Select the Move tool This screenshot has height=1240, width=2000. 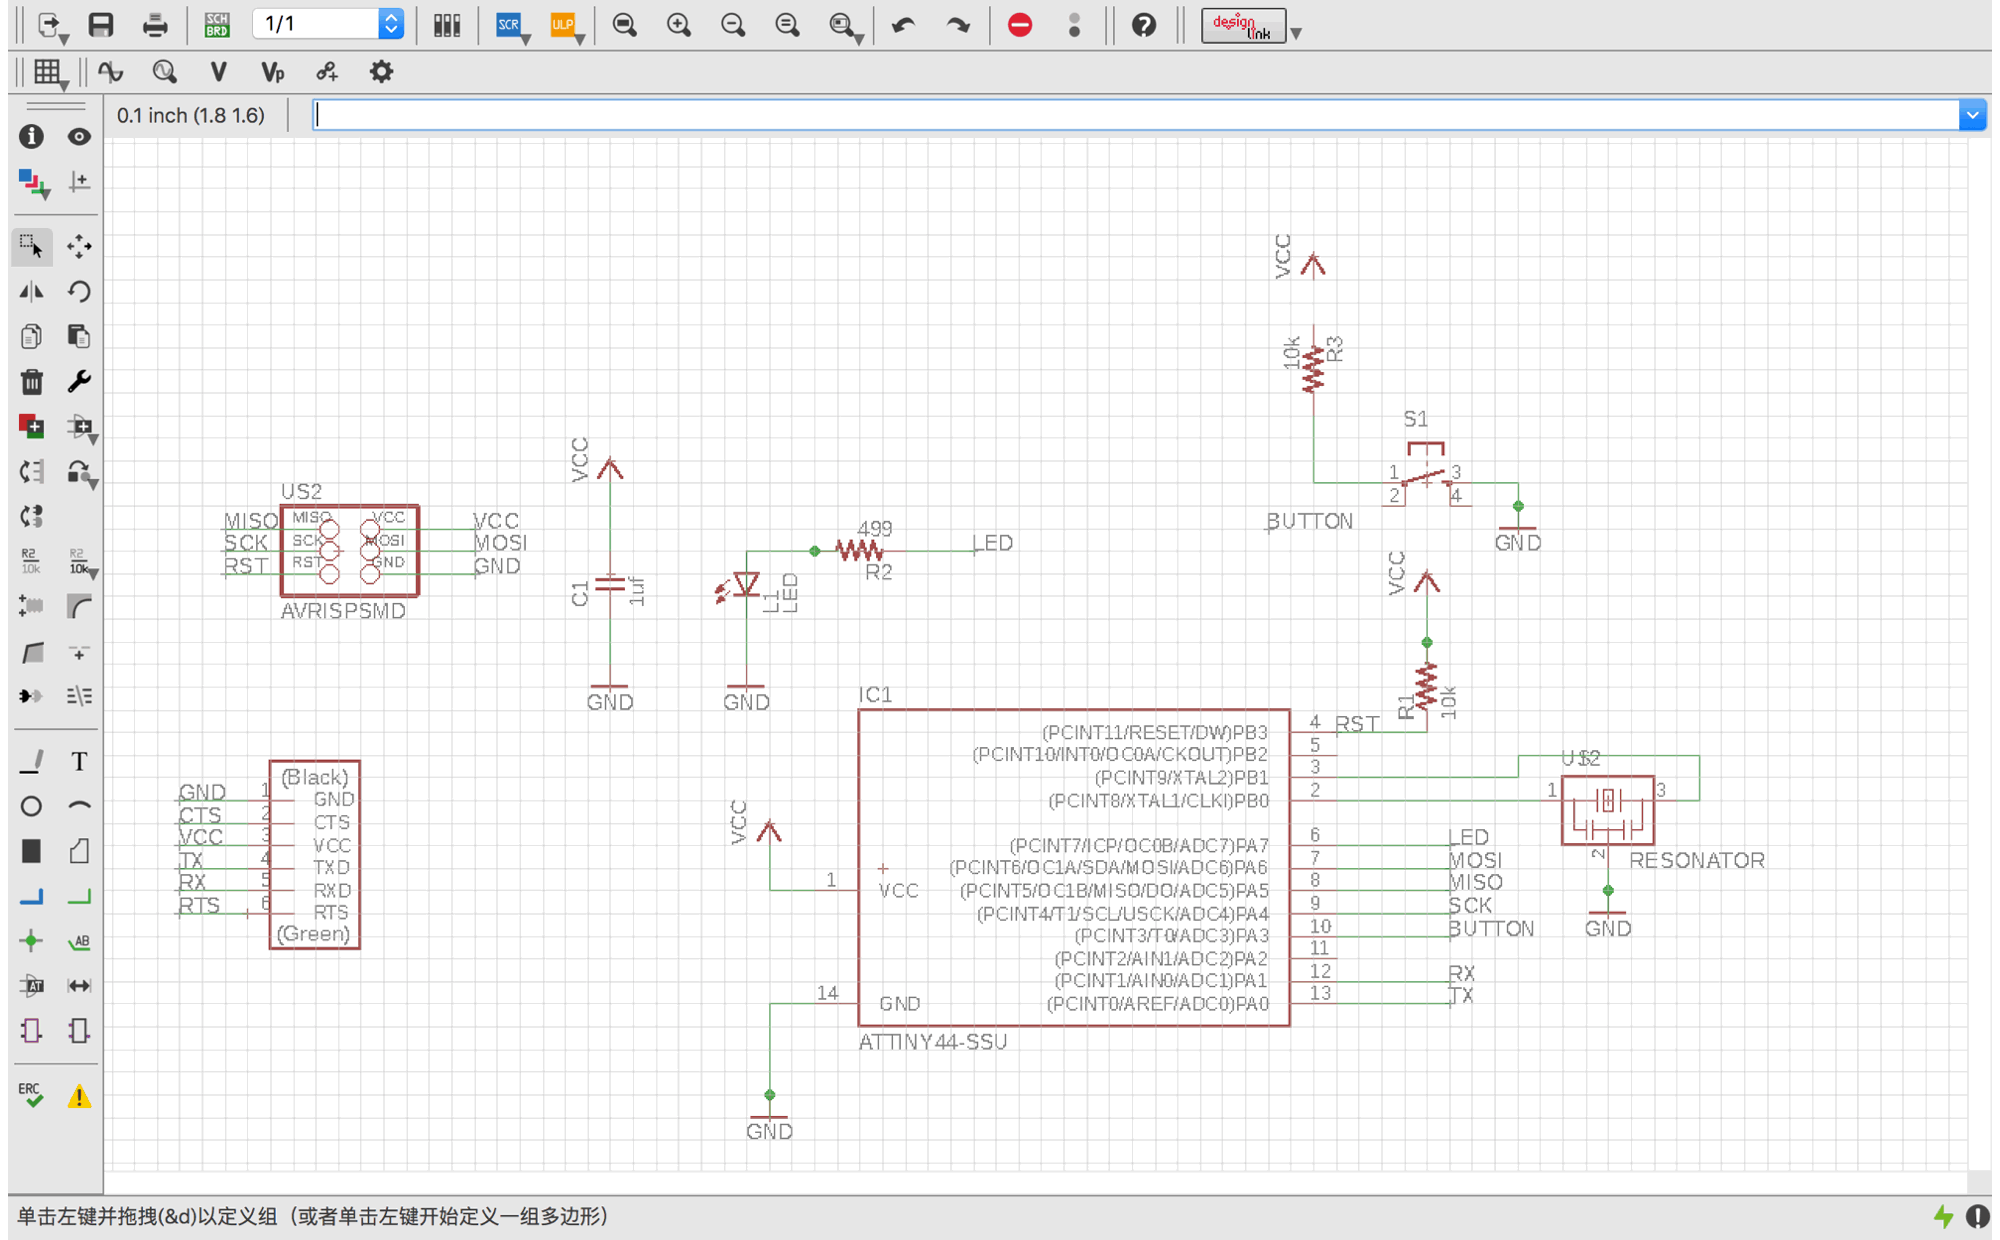coord(79,246)
